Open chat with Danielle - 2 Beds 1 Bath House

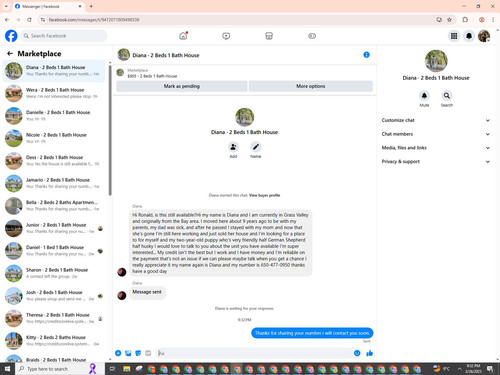click(x=54, y=116)
